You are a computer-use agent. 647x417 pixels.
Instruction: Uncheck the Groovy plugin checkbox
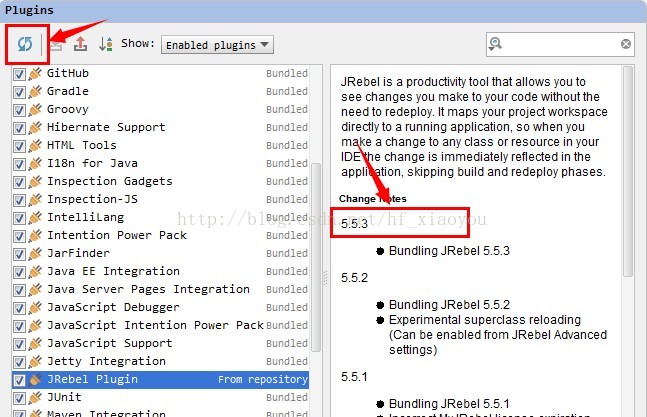click(19, 110)
